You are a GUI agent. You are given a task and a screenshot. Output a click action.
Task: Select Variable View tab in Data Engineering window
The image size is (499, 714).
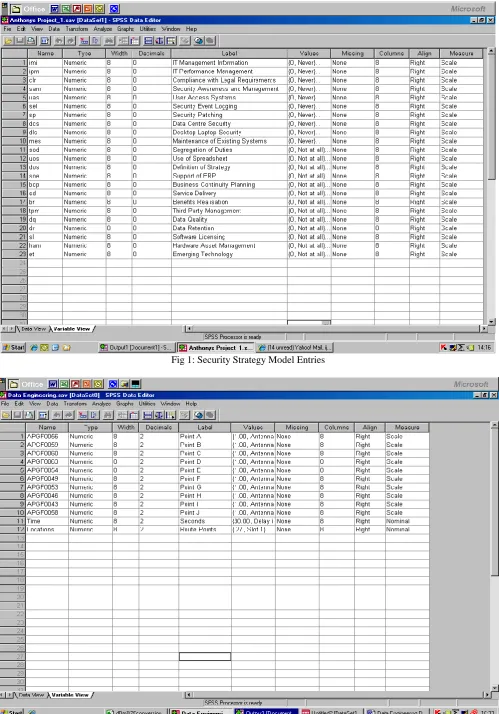[70, 695]
